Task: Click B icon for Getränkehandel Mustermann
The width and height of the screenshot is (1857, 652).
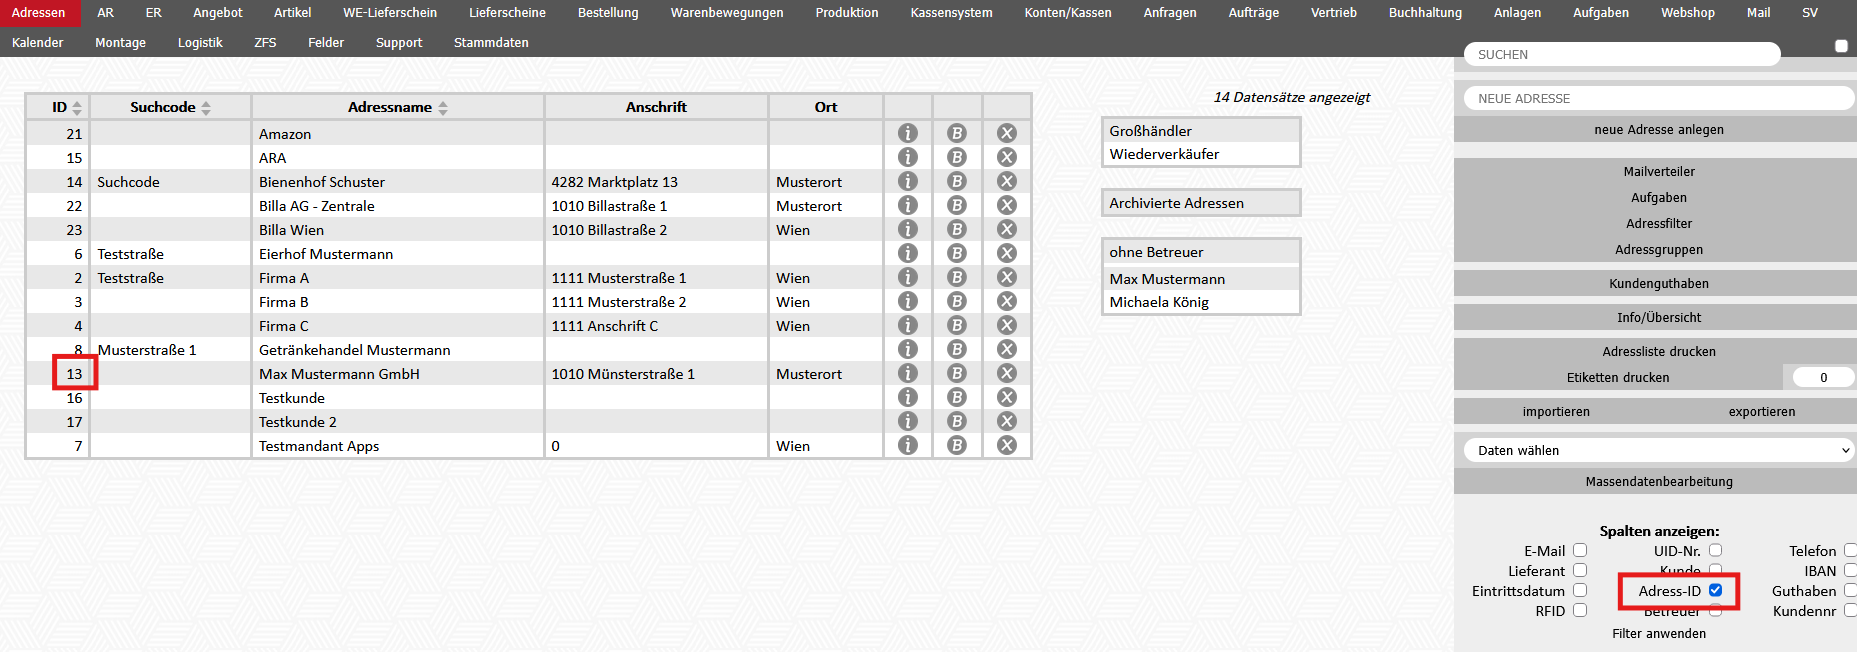Action: [957, 349]
